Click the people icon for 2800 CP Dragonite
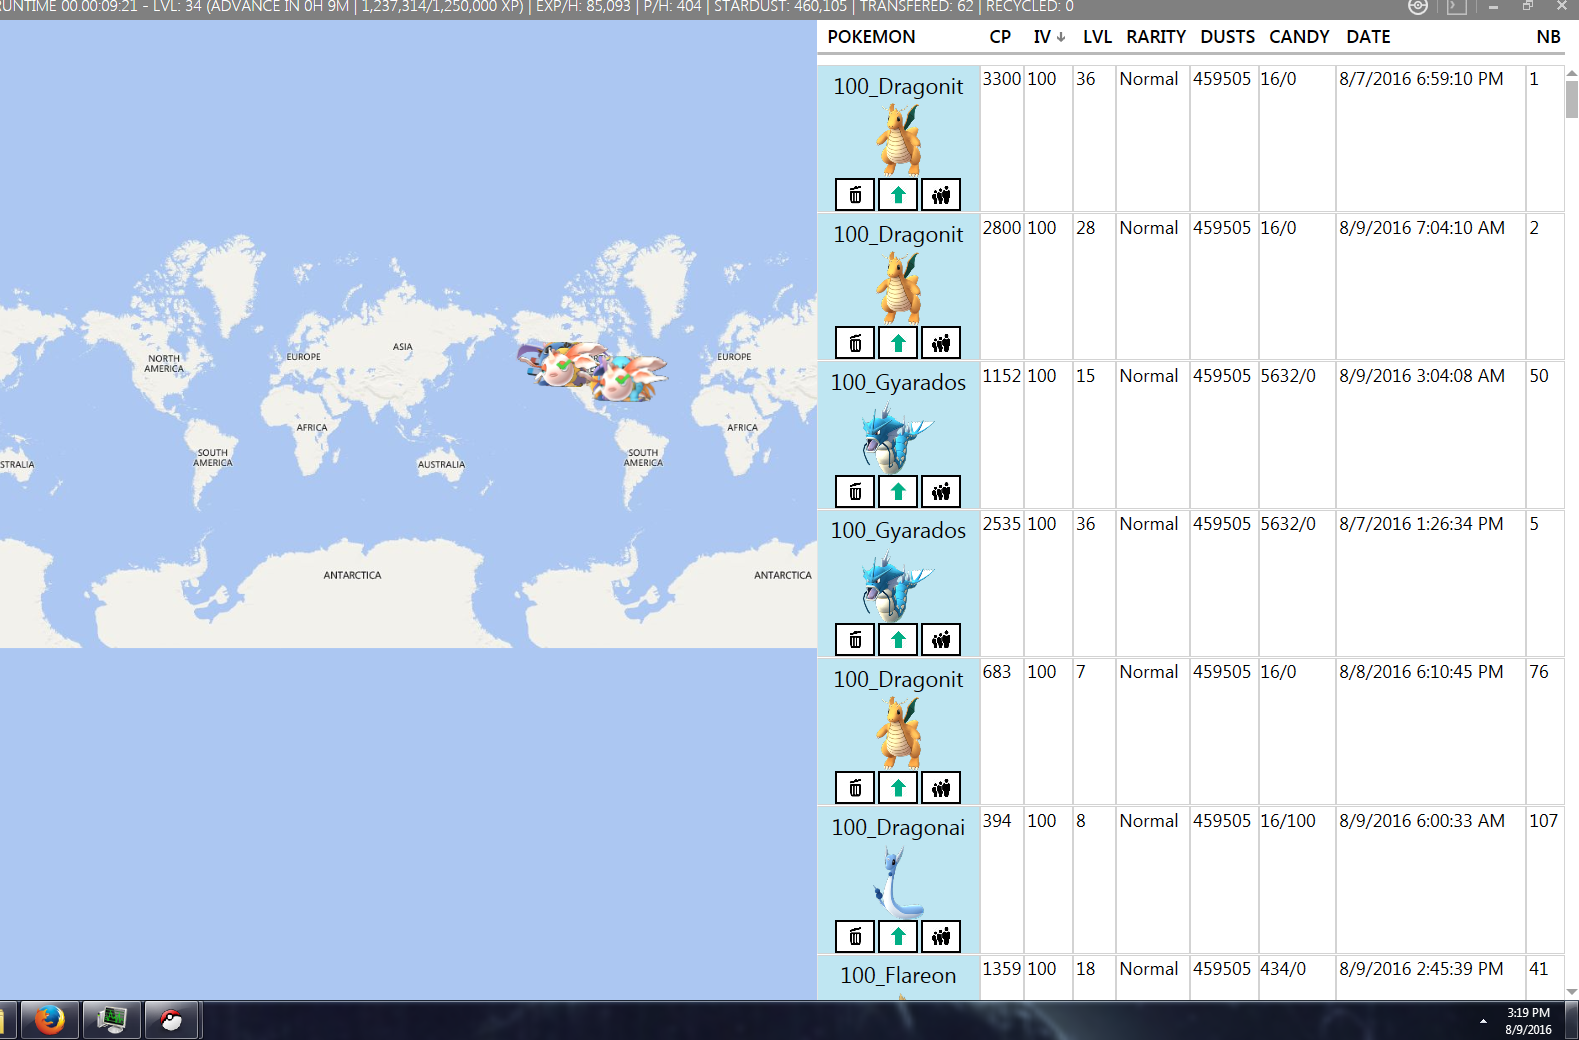The height and width of the screenshot is (1040, 1579). pos(941,343)
